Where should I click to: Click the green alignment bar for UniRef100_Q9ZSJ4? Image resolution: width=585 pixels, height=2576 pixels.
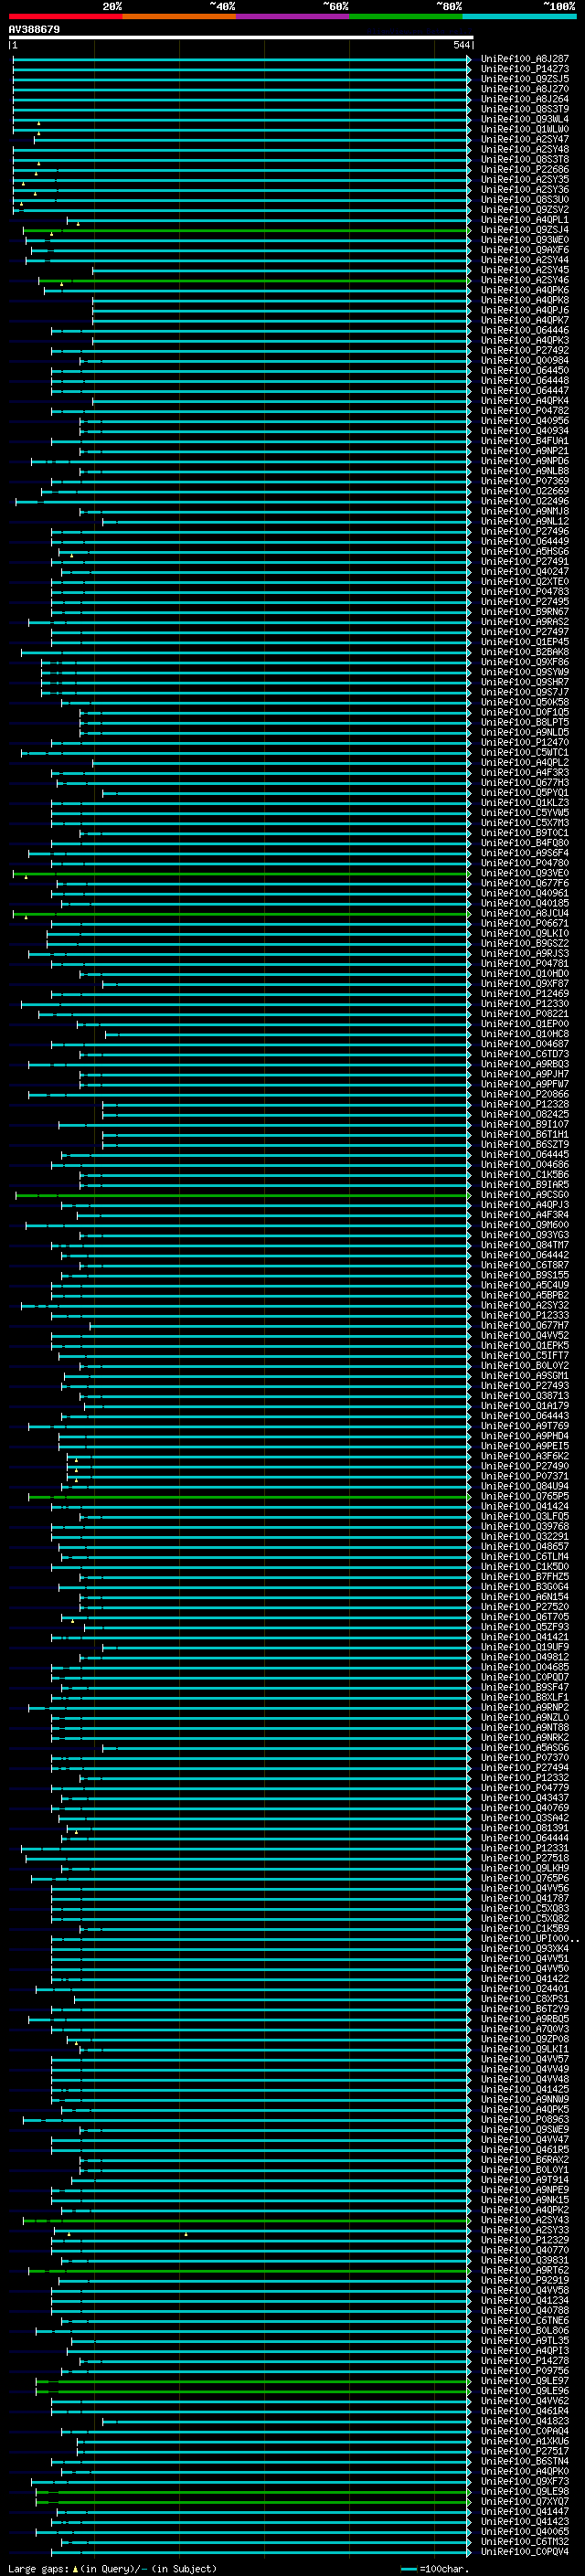(246, 230)
